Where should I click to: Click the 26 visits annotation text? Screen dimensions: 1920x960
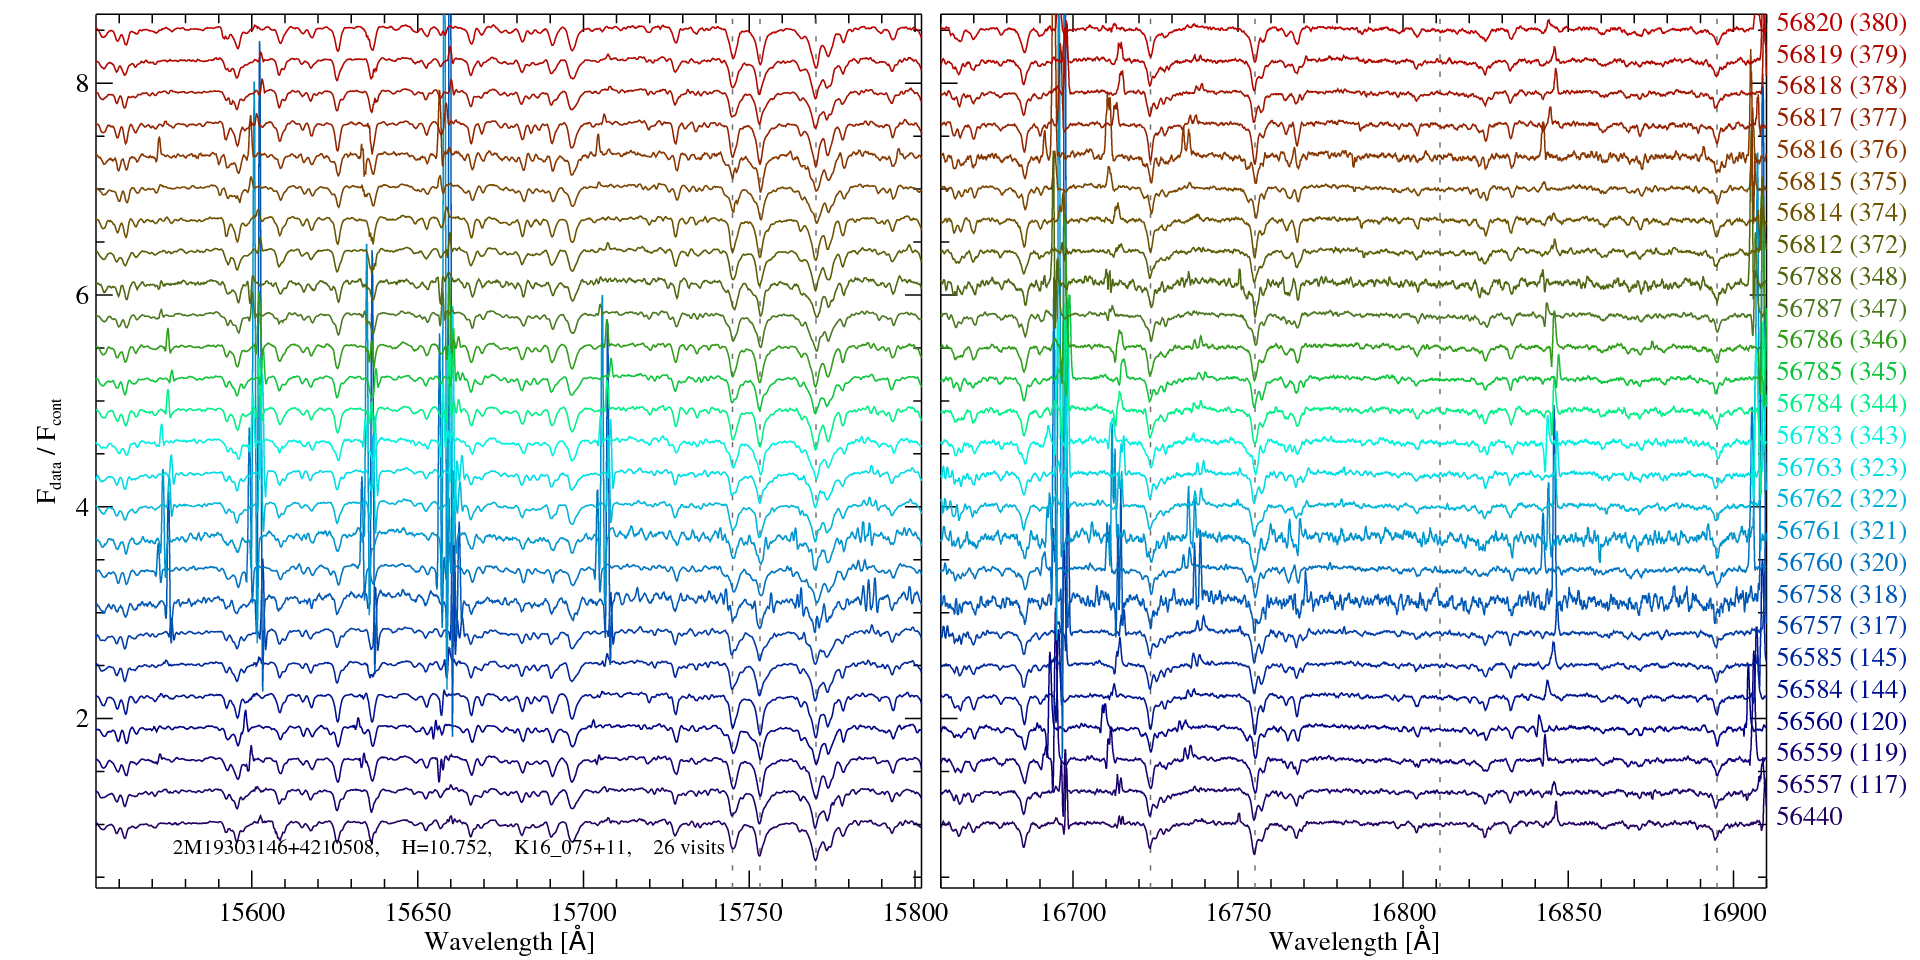[x=688, y=848]
